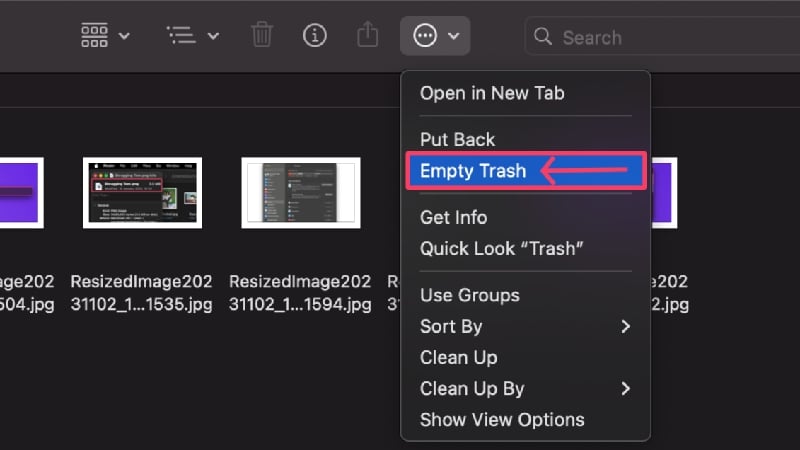Select the ResizedImage 1535.jpg thumbnail

point(142,193)
